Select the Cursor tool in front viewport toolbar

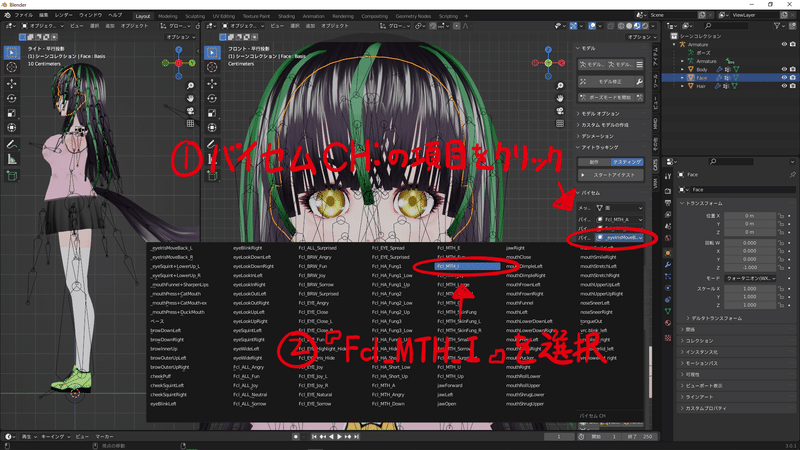(x=212, y=67)
